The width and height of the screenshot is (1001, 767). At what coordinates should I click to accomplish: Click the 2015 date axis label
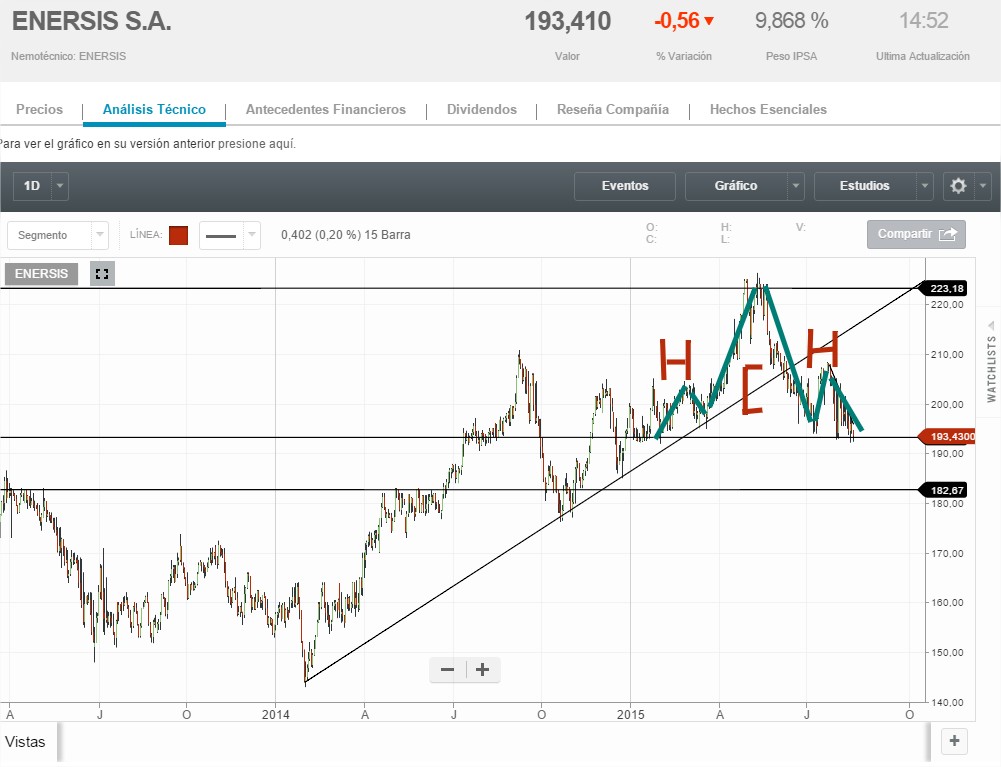click(631, 715)
